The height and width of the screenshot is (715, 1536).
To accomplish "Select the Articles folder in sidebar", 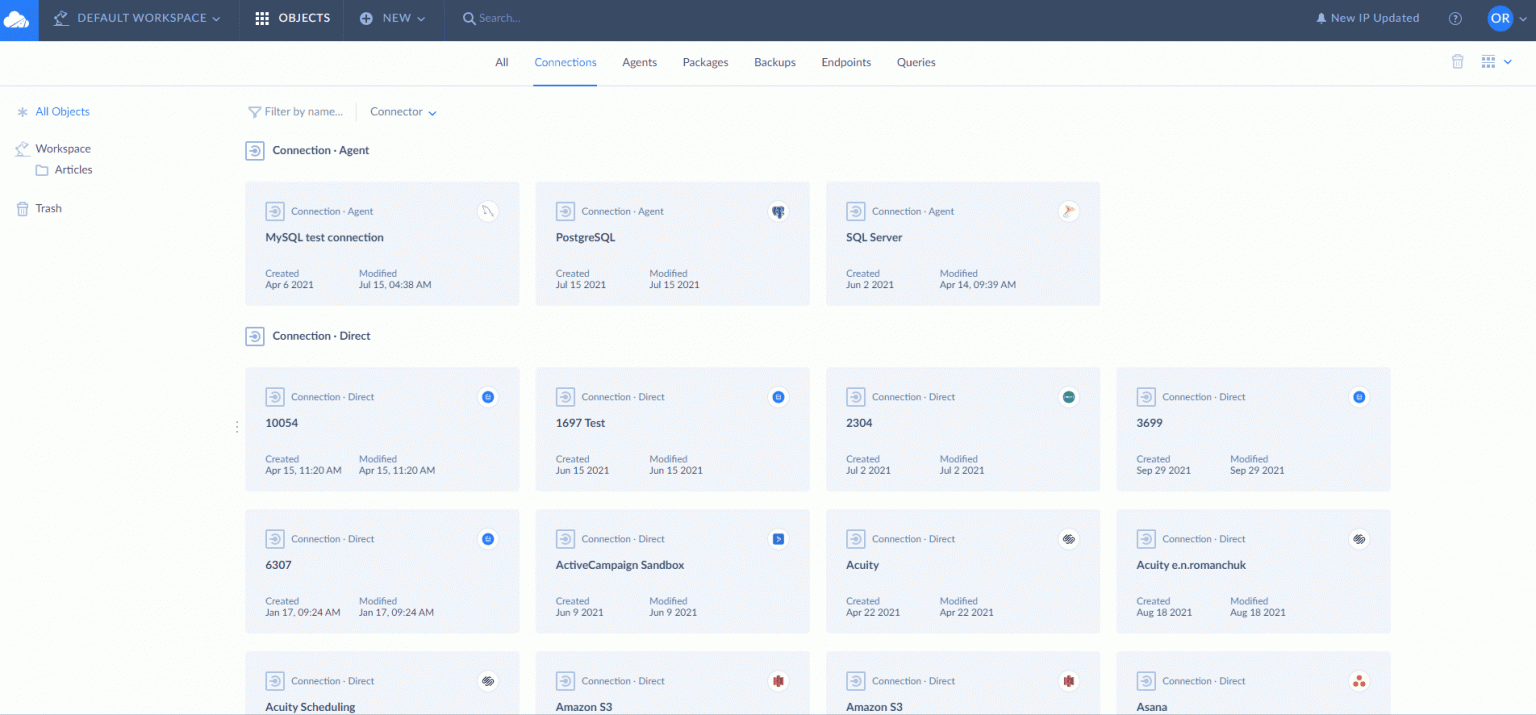I will coord(73,170).
